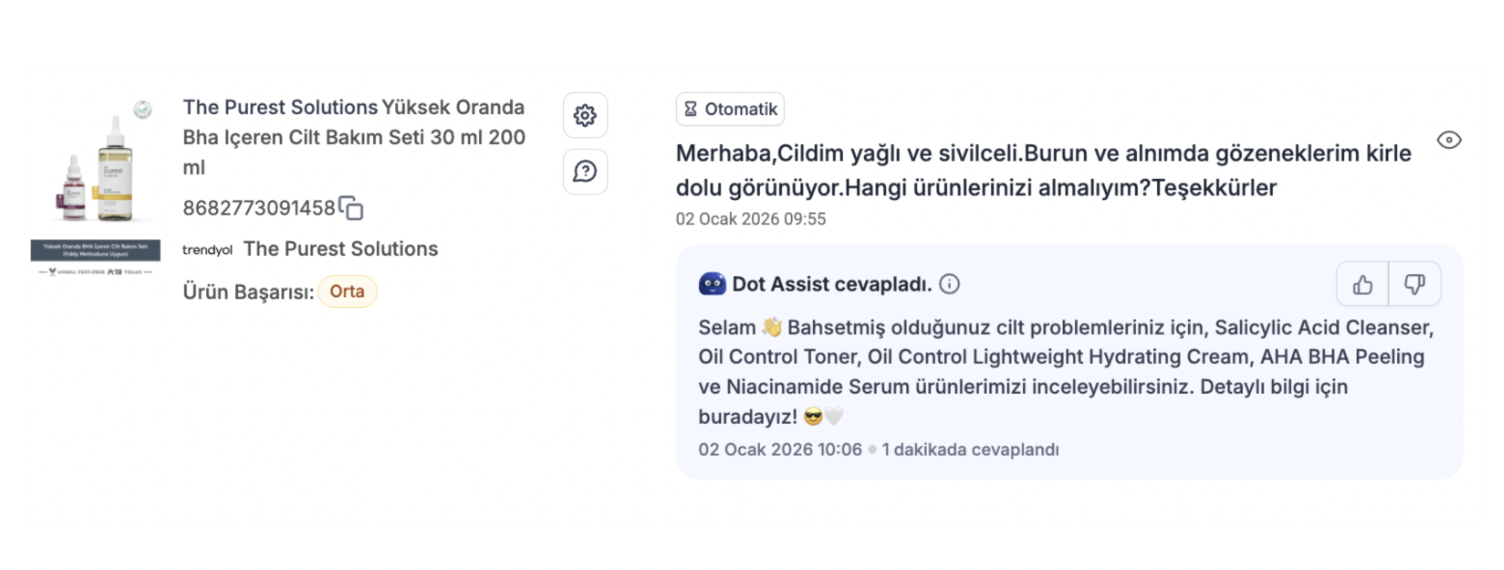Click the Orta success badge
This screenshot has width=1504, height=570.
pos(347,292)
